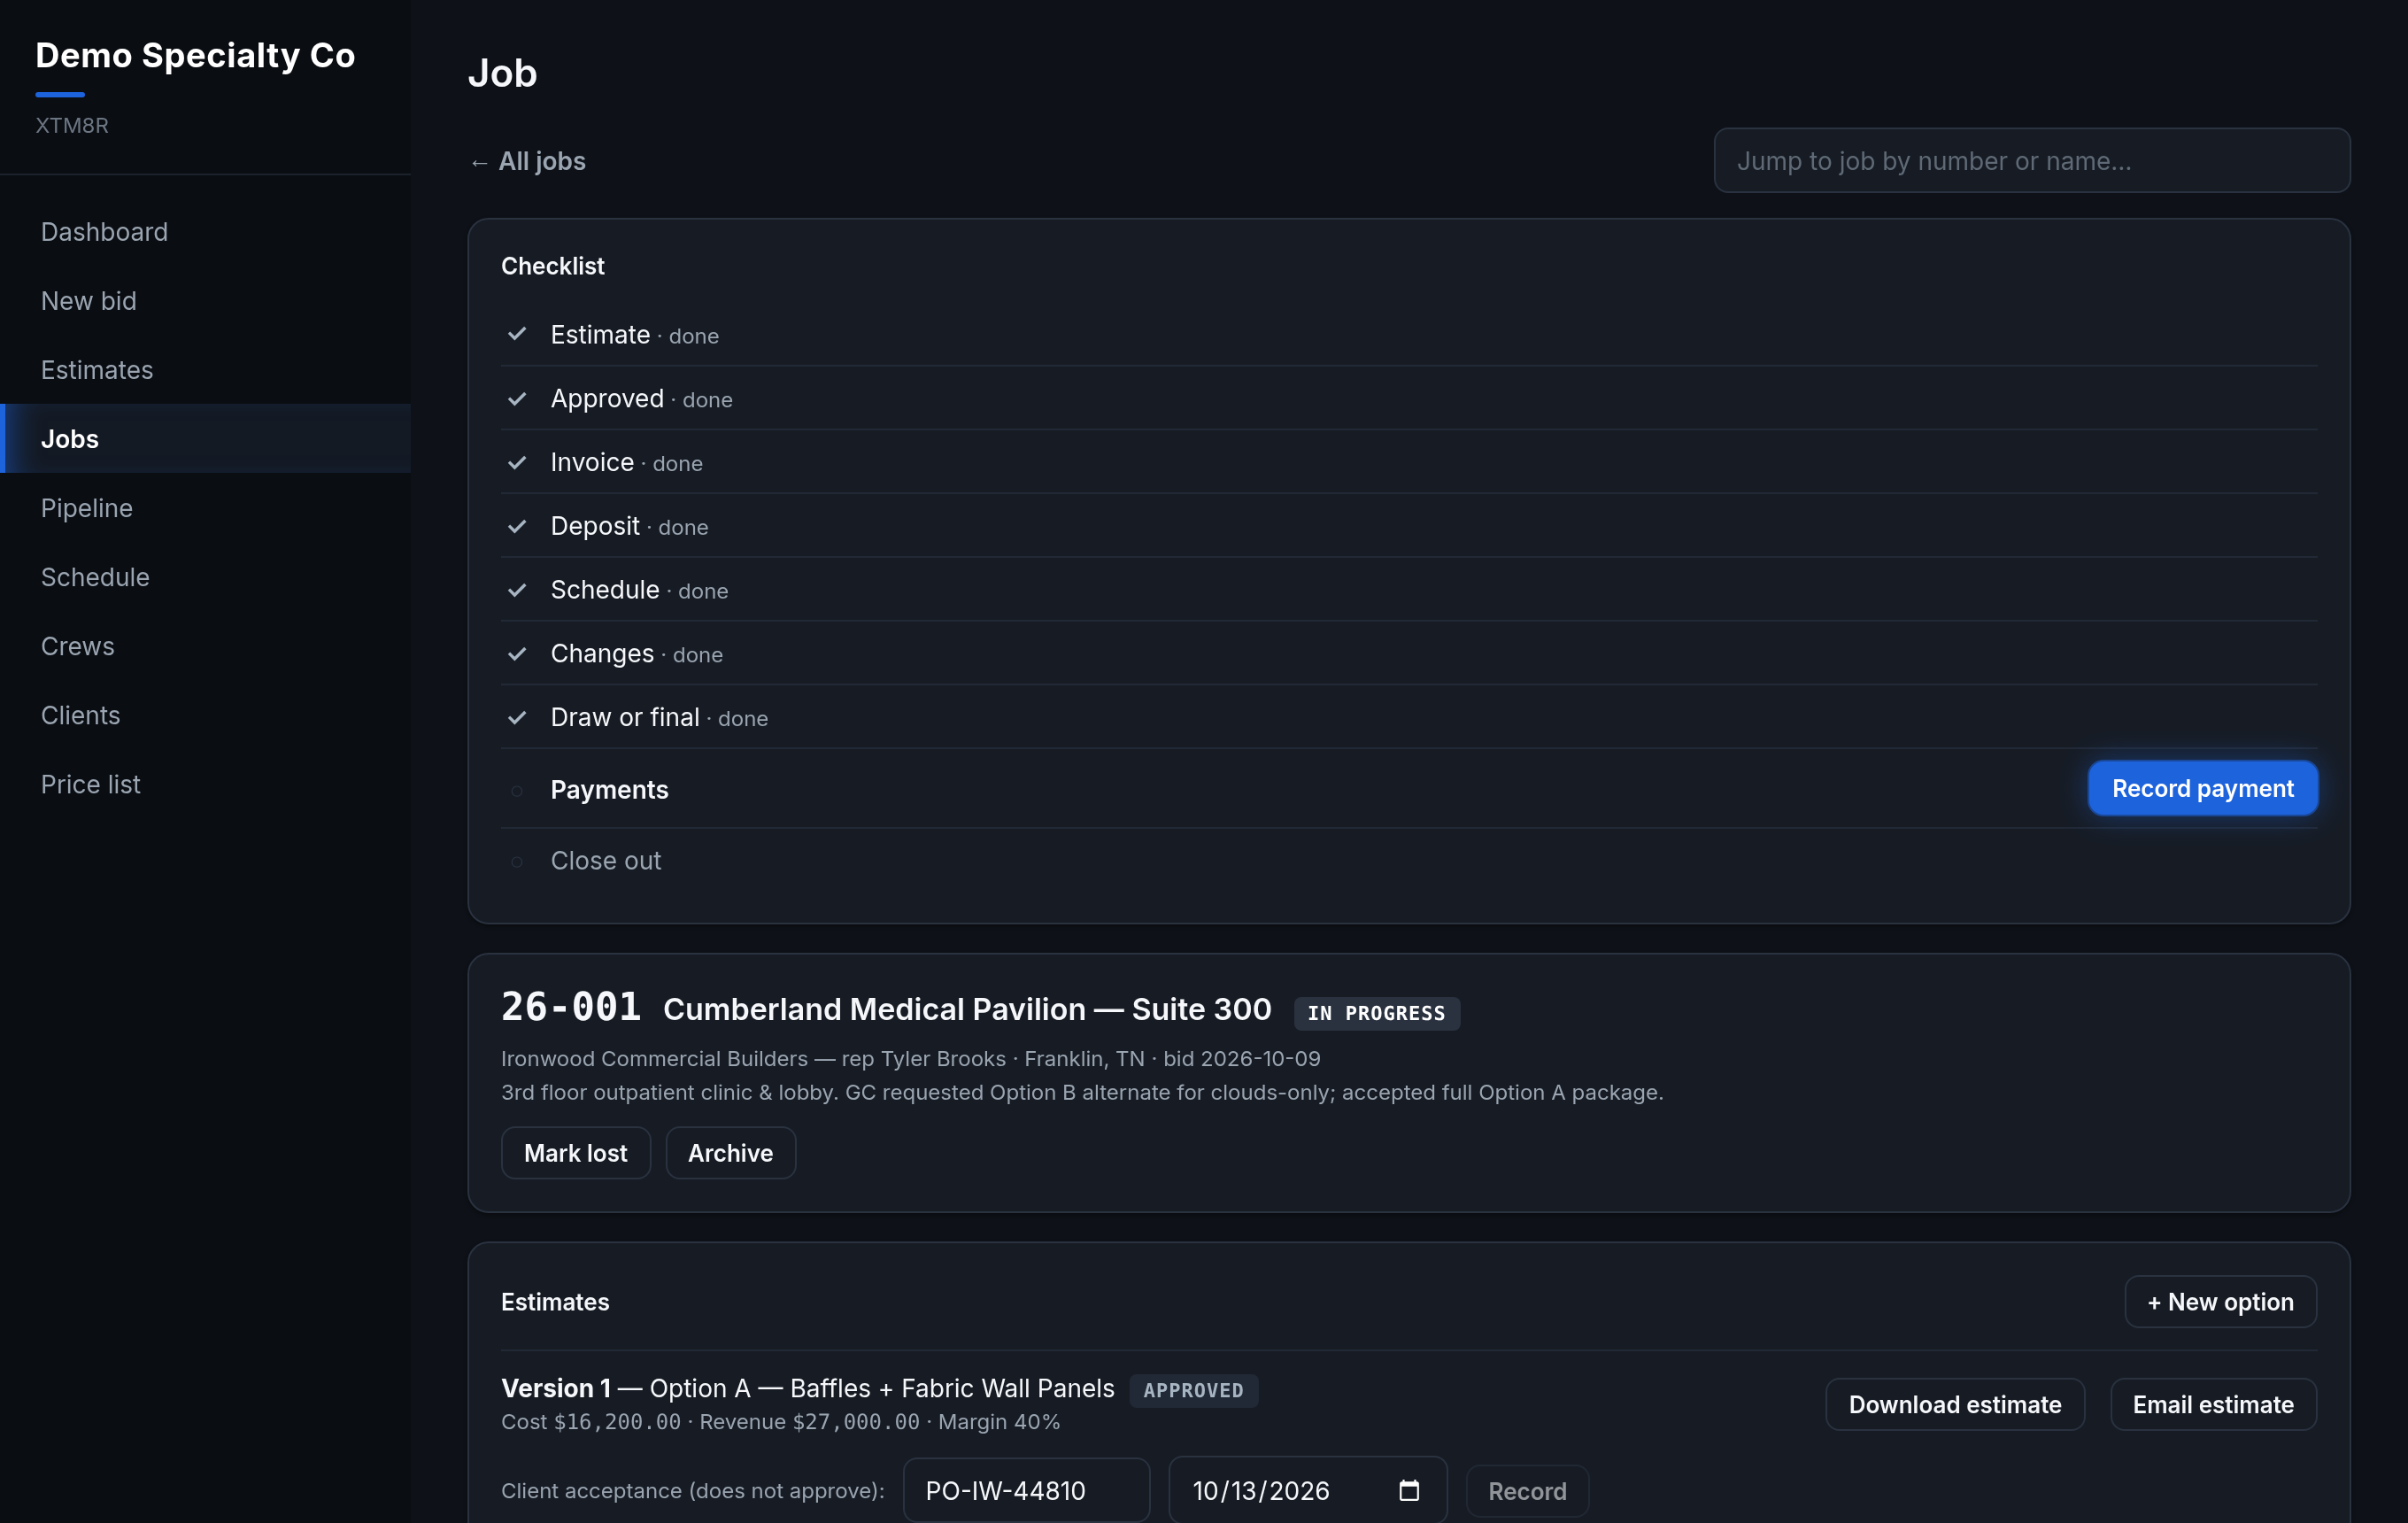Go to New bid in sidebar
The image size is (2408, 1523).
(x=205, y=301)
